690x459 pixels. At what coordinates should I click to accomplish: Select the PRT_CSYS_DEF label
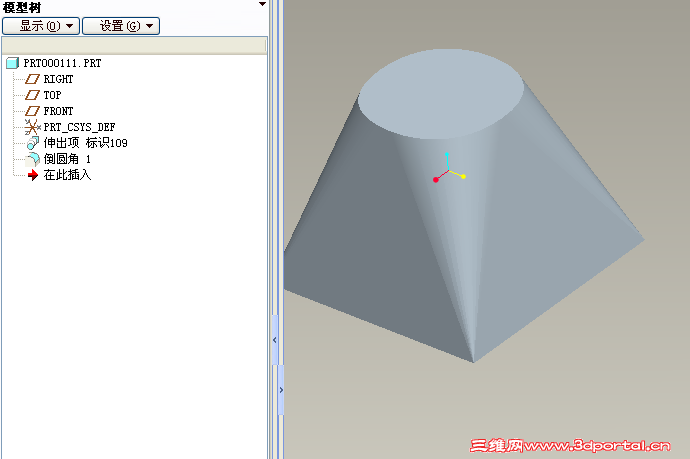pos(79,127)
